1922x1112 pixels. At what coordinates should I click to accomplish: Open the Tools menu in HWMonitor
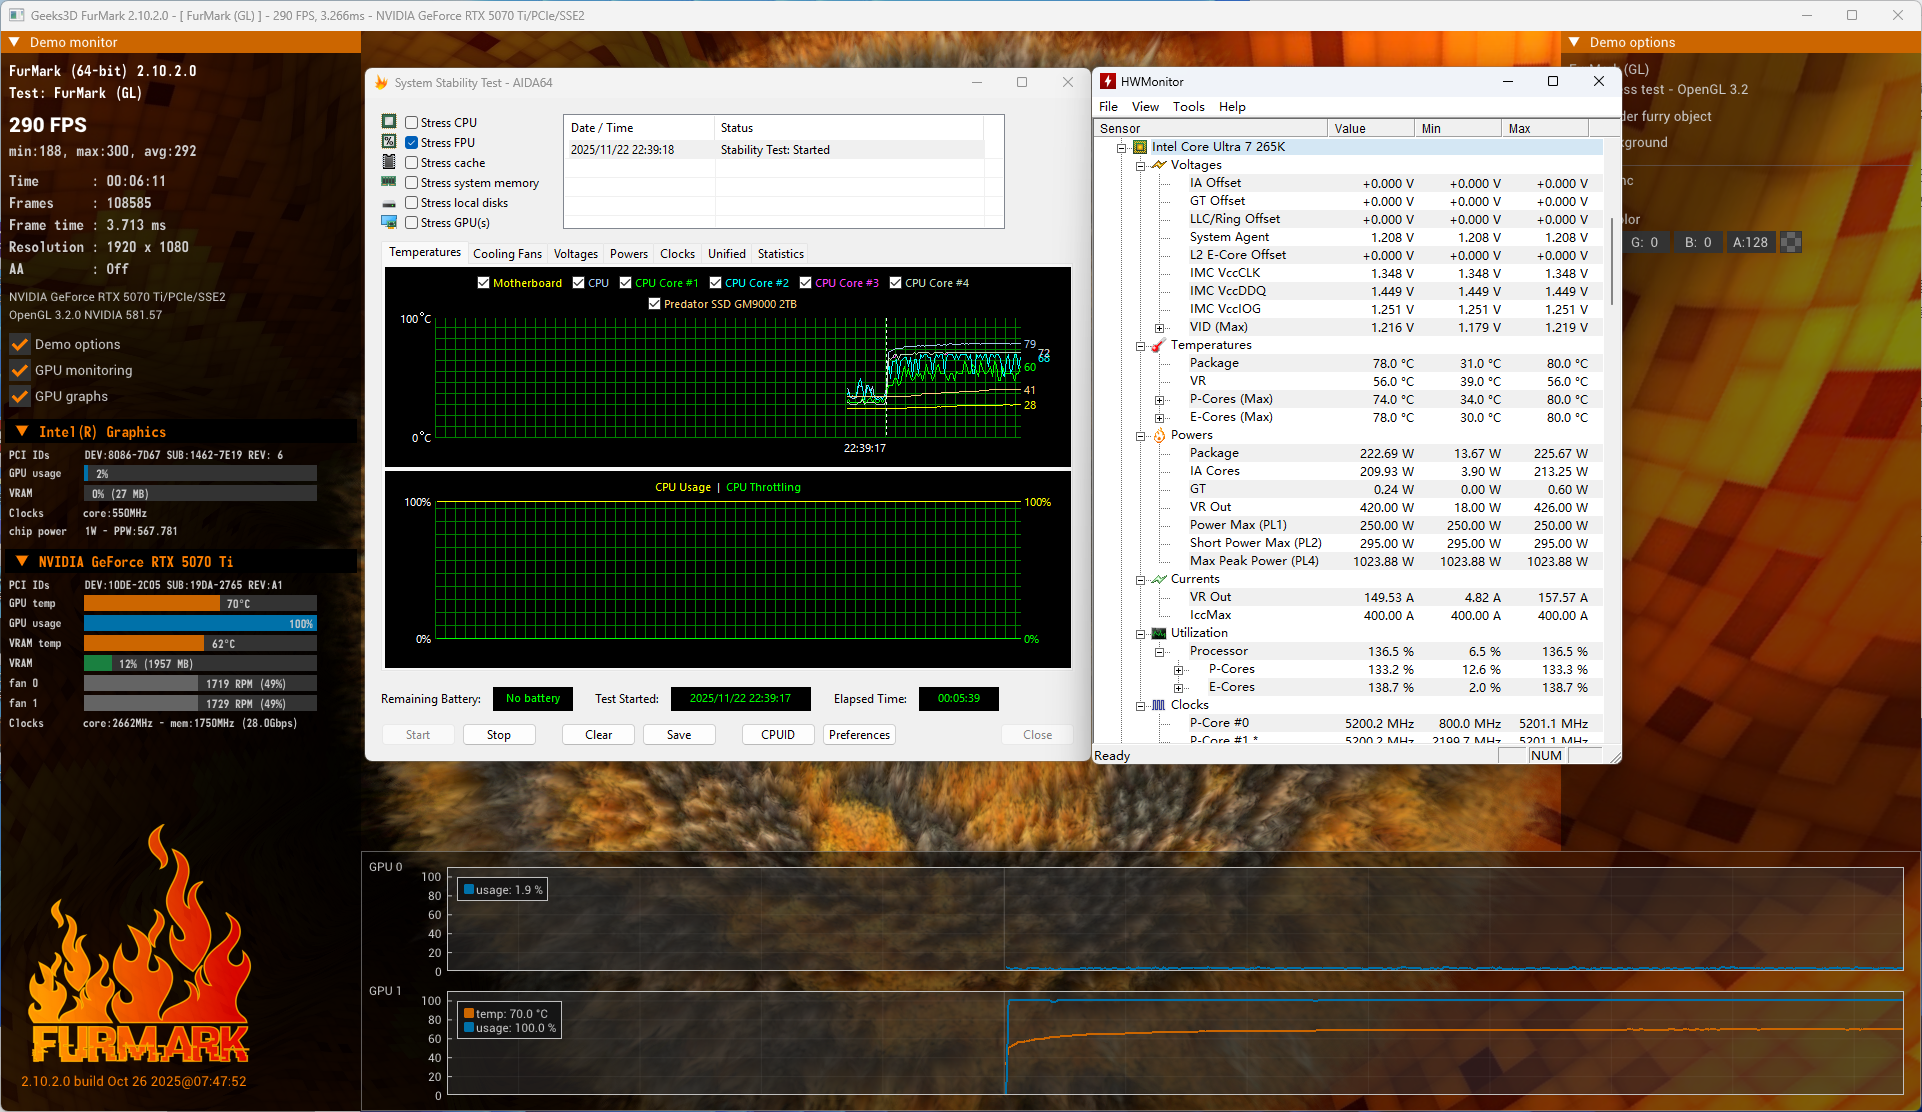(x=1188, y=107)
